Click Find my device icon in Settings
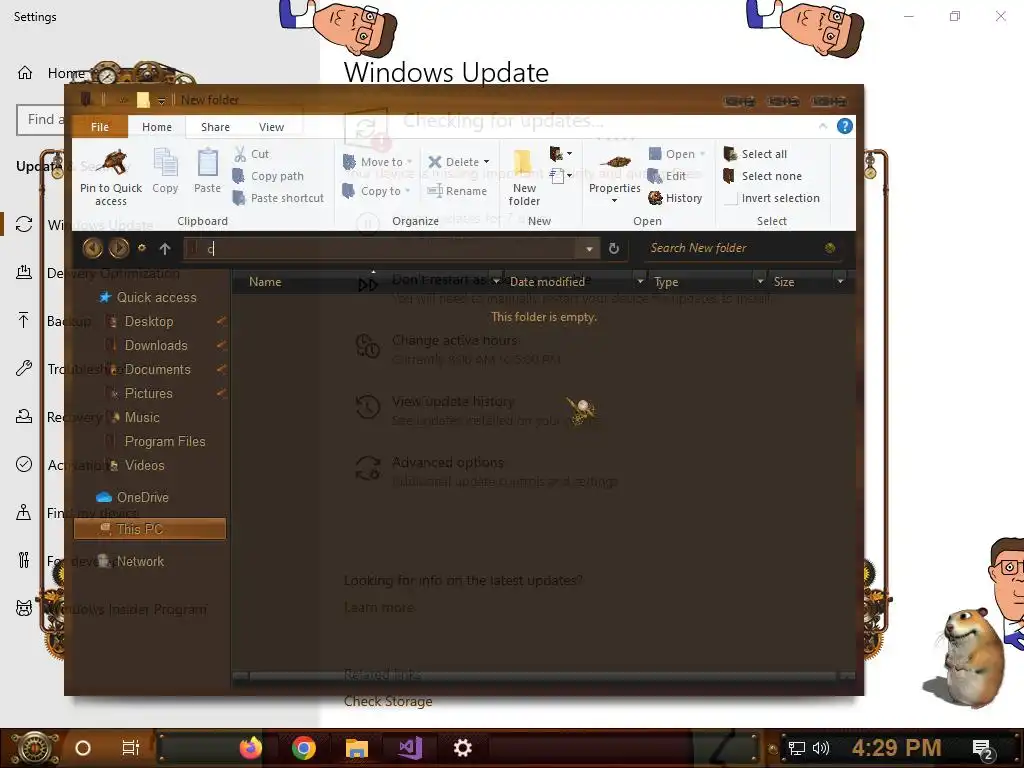The height and width of the screenshot is (768, 1024). click(x=24, y=513)
